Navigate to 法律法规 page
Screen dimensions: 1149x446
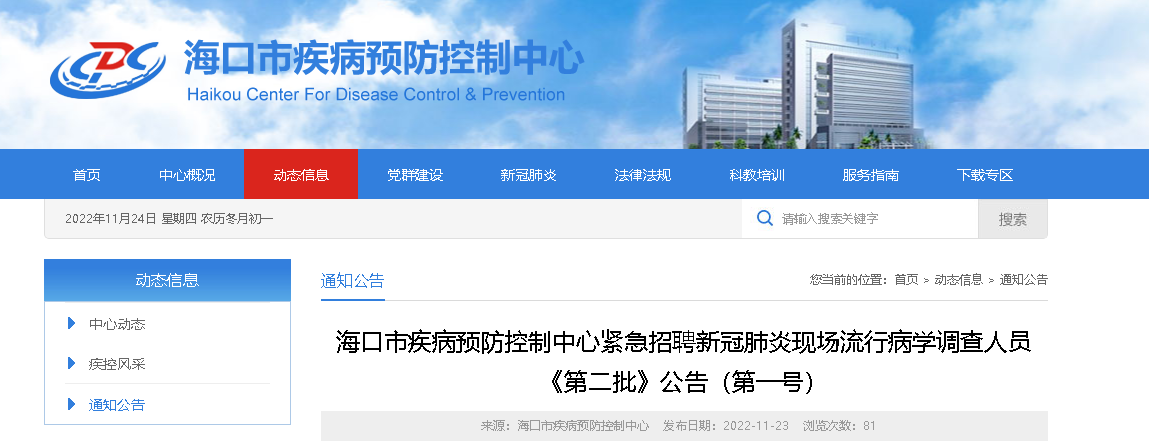tap(643, 175)
